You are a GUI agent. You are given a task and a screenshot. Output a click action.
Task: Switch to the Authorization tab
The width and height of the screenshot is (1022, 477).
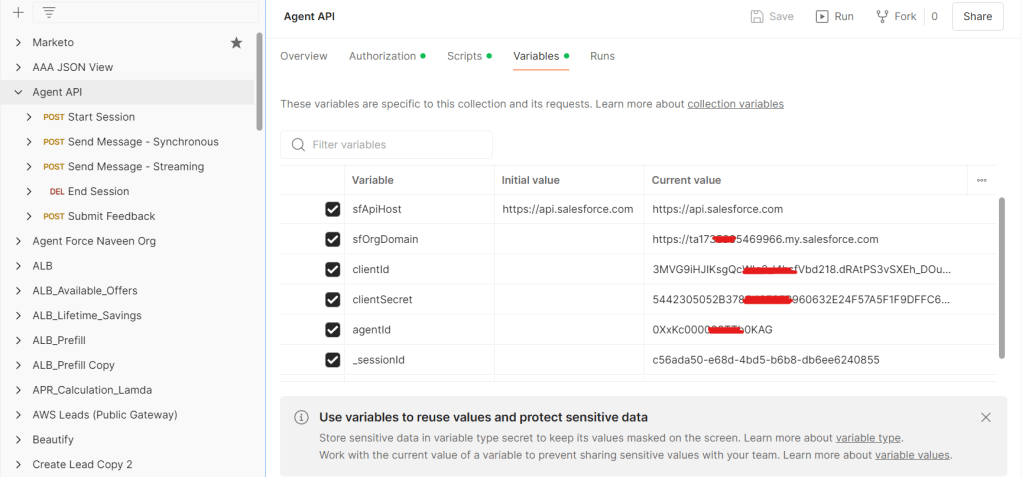[x=382, y=56]
